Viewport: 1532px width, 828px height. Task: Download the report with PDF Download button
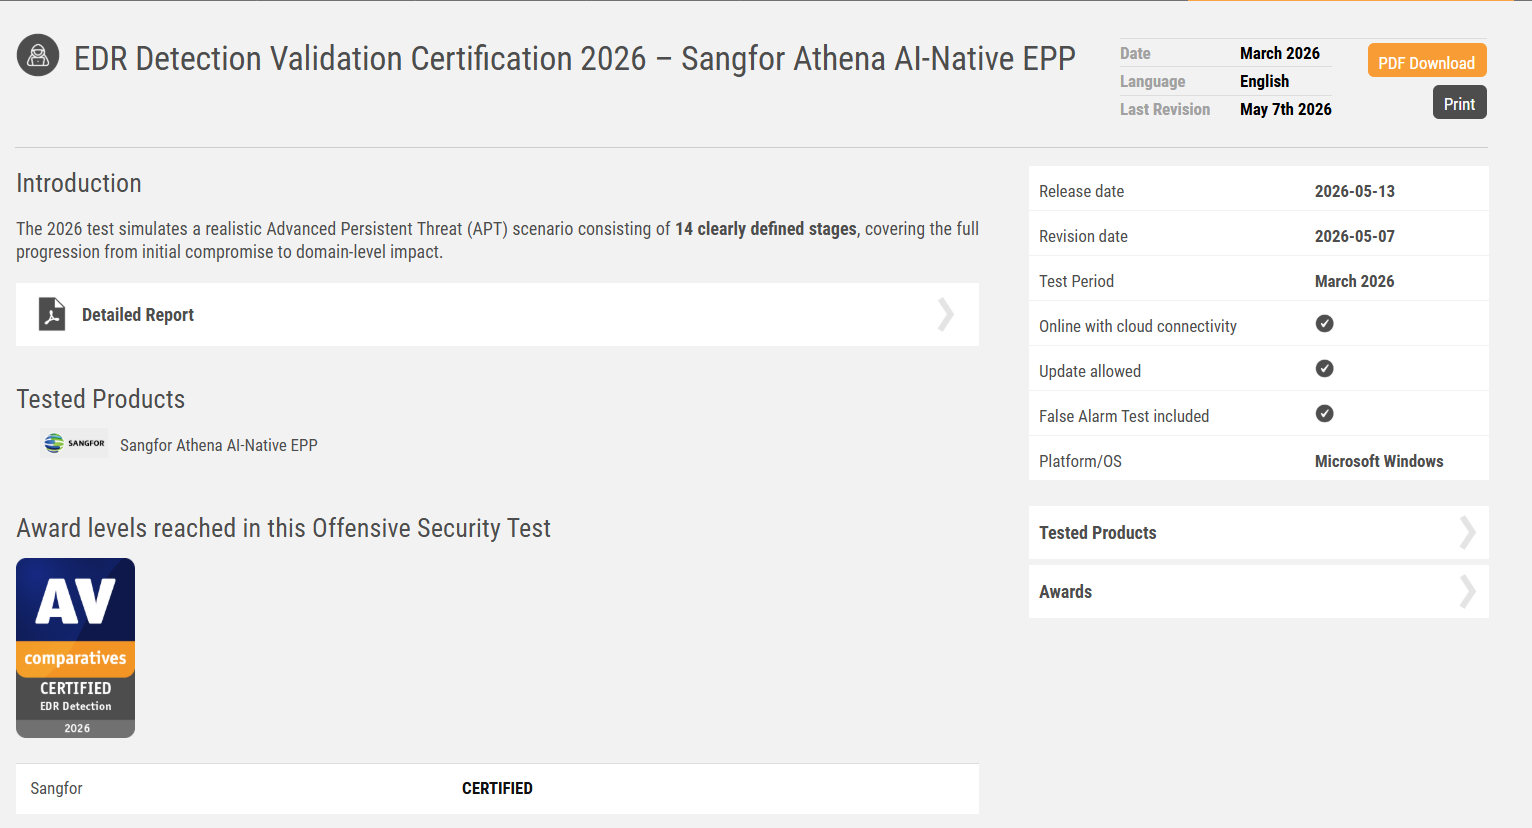tap(1427, 61)
